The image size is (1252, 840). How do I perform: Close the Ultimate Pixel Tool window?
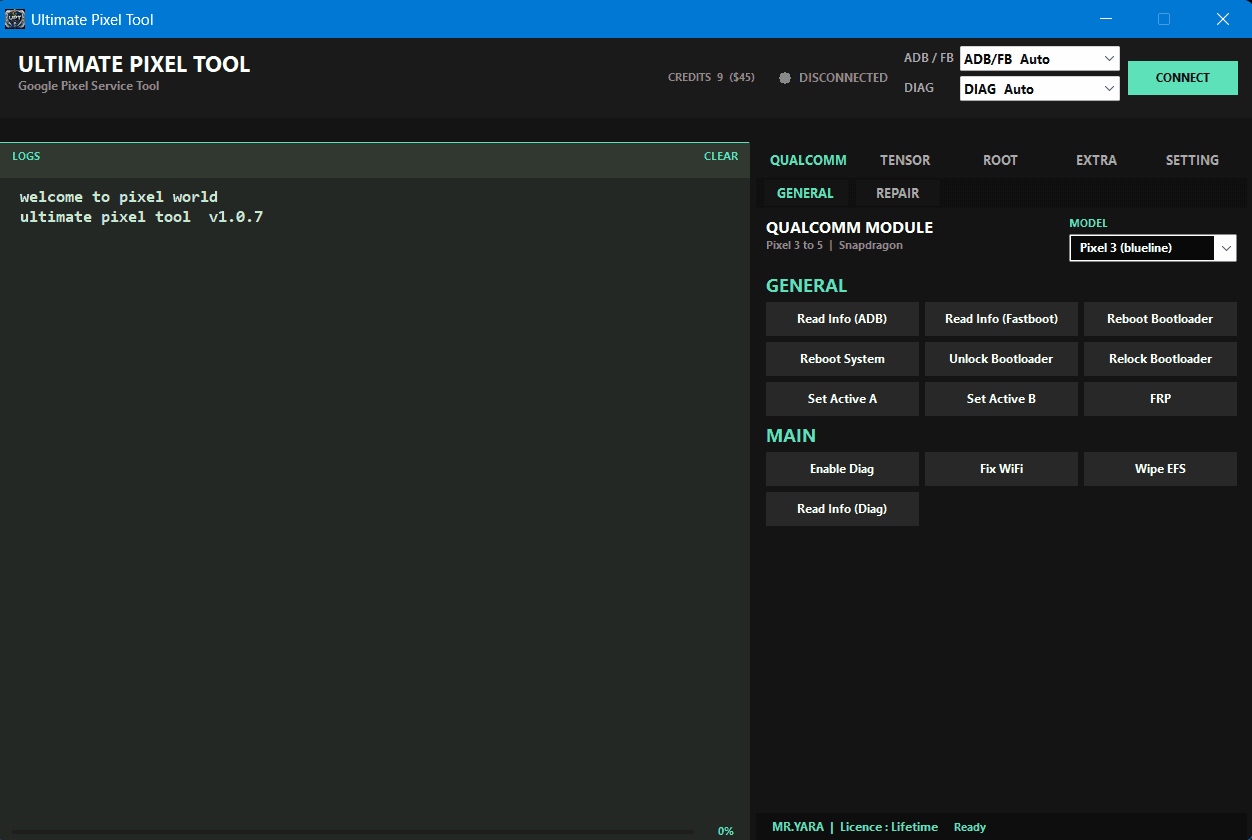pyautogui.click(x=1222, y=19)
